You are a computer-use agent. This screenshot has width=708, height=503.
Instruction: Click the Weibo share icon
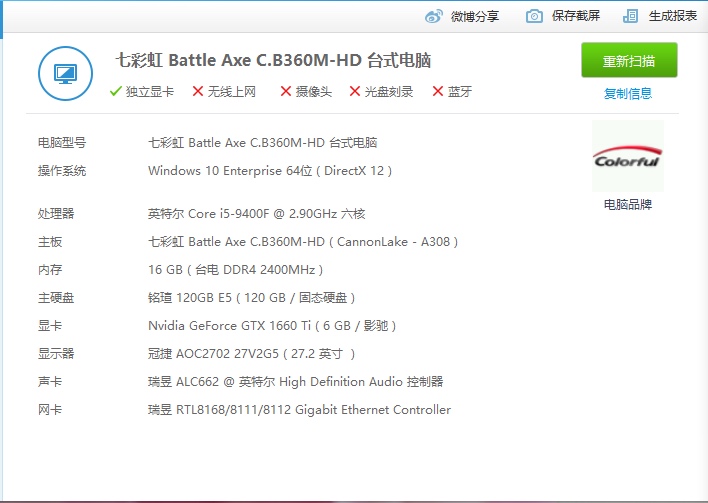(x=434, y=16)
